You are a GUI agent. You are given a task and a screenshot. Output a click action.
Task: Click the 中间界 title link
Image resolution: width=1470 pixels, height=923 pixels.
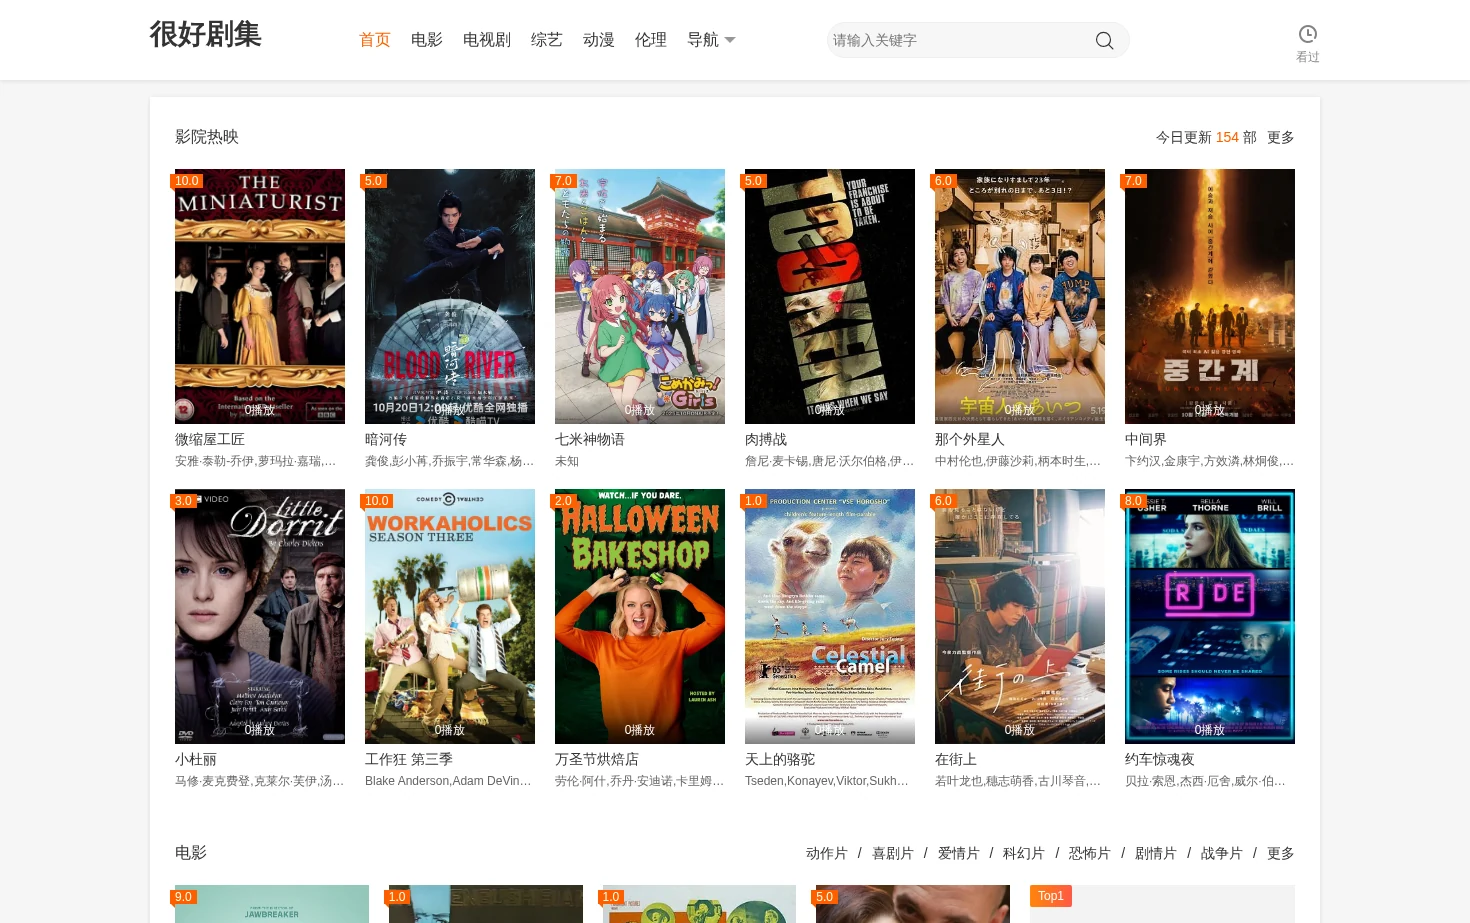coord(1146,439)
